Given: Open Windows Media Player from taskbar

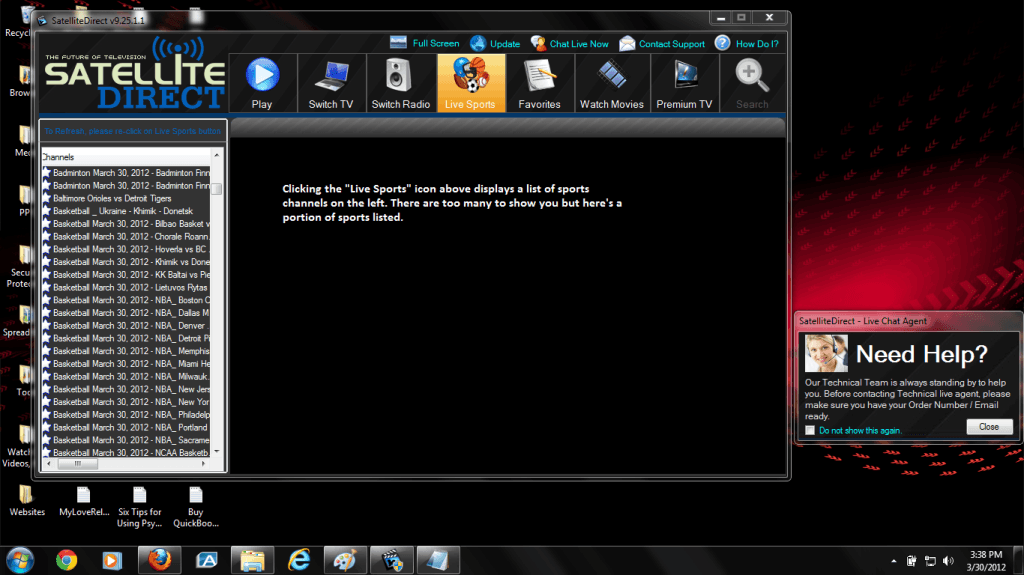Looking at the screenshot, I should pos(112,561).
